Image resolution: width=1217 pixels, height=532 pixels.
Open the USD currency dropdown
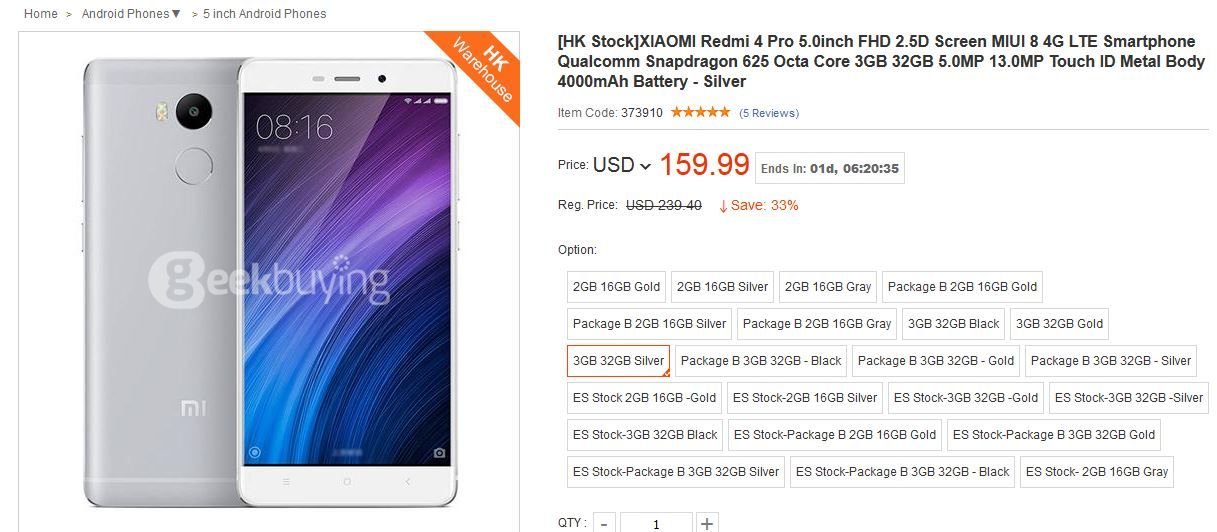pyautogui.click(x=622, y=165)
